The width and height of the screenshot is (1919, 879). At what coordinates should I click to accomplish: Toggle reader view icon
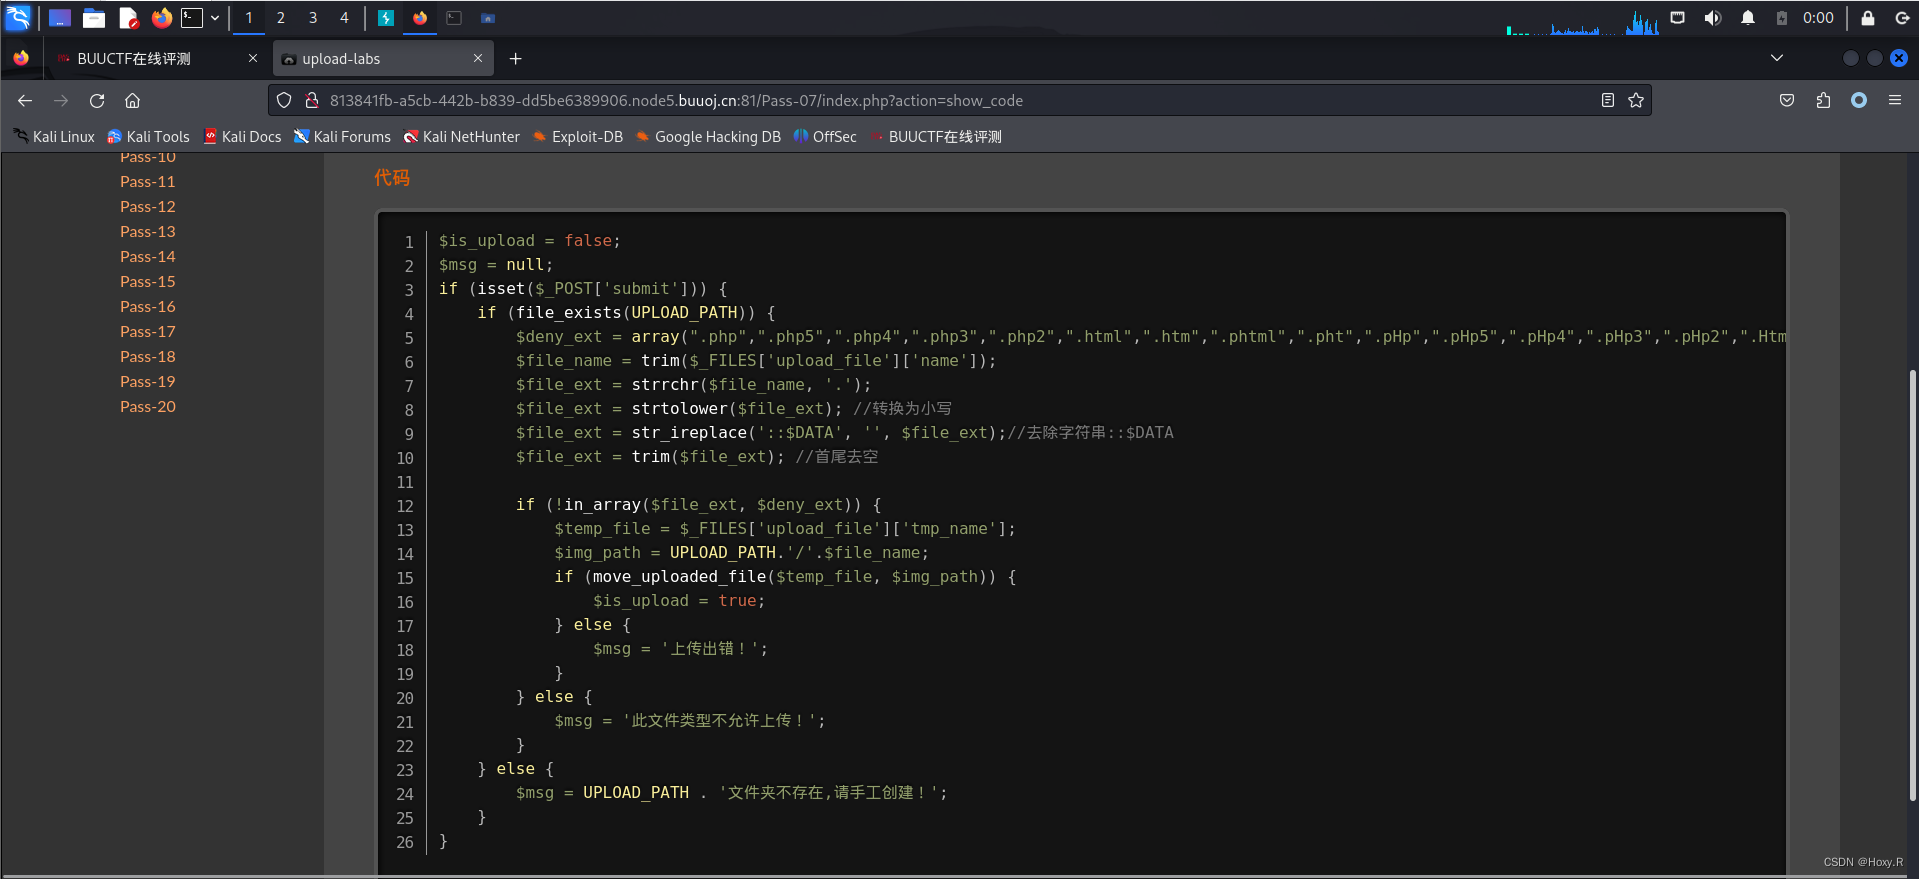[1608, 100]
